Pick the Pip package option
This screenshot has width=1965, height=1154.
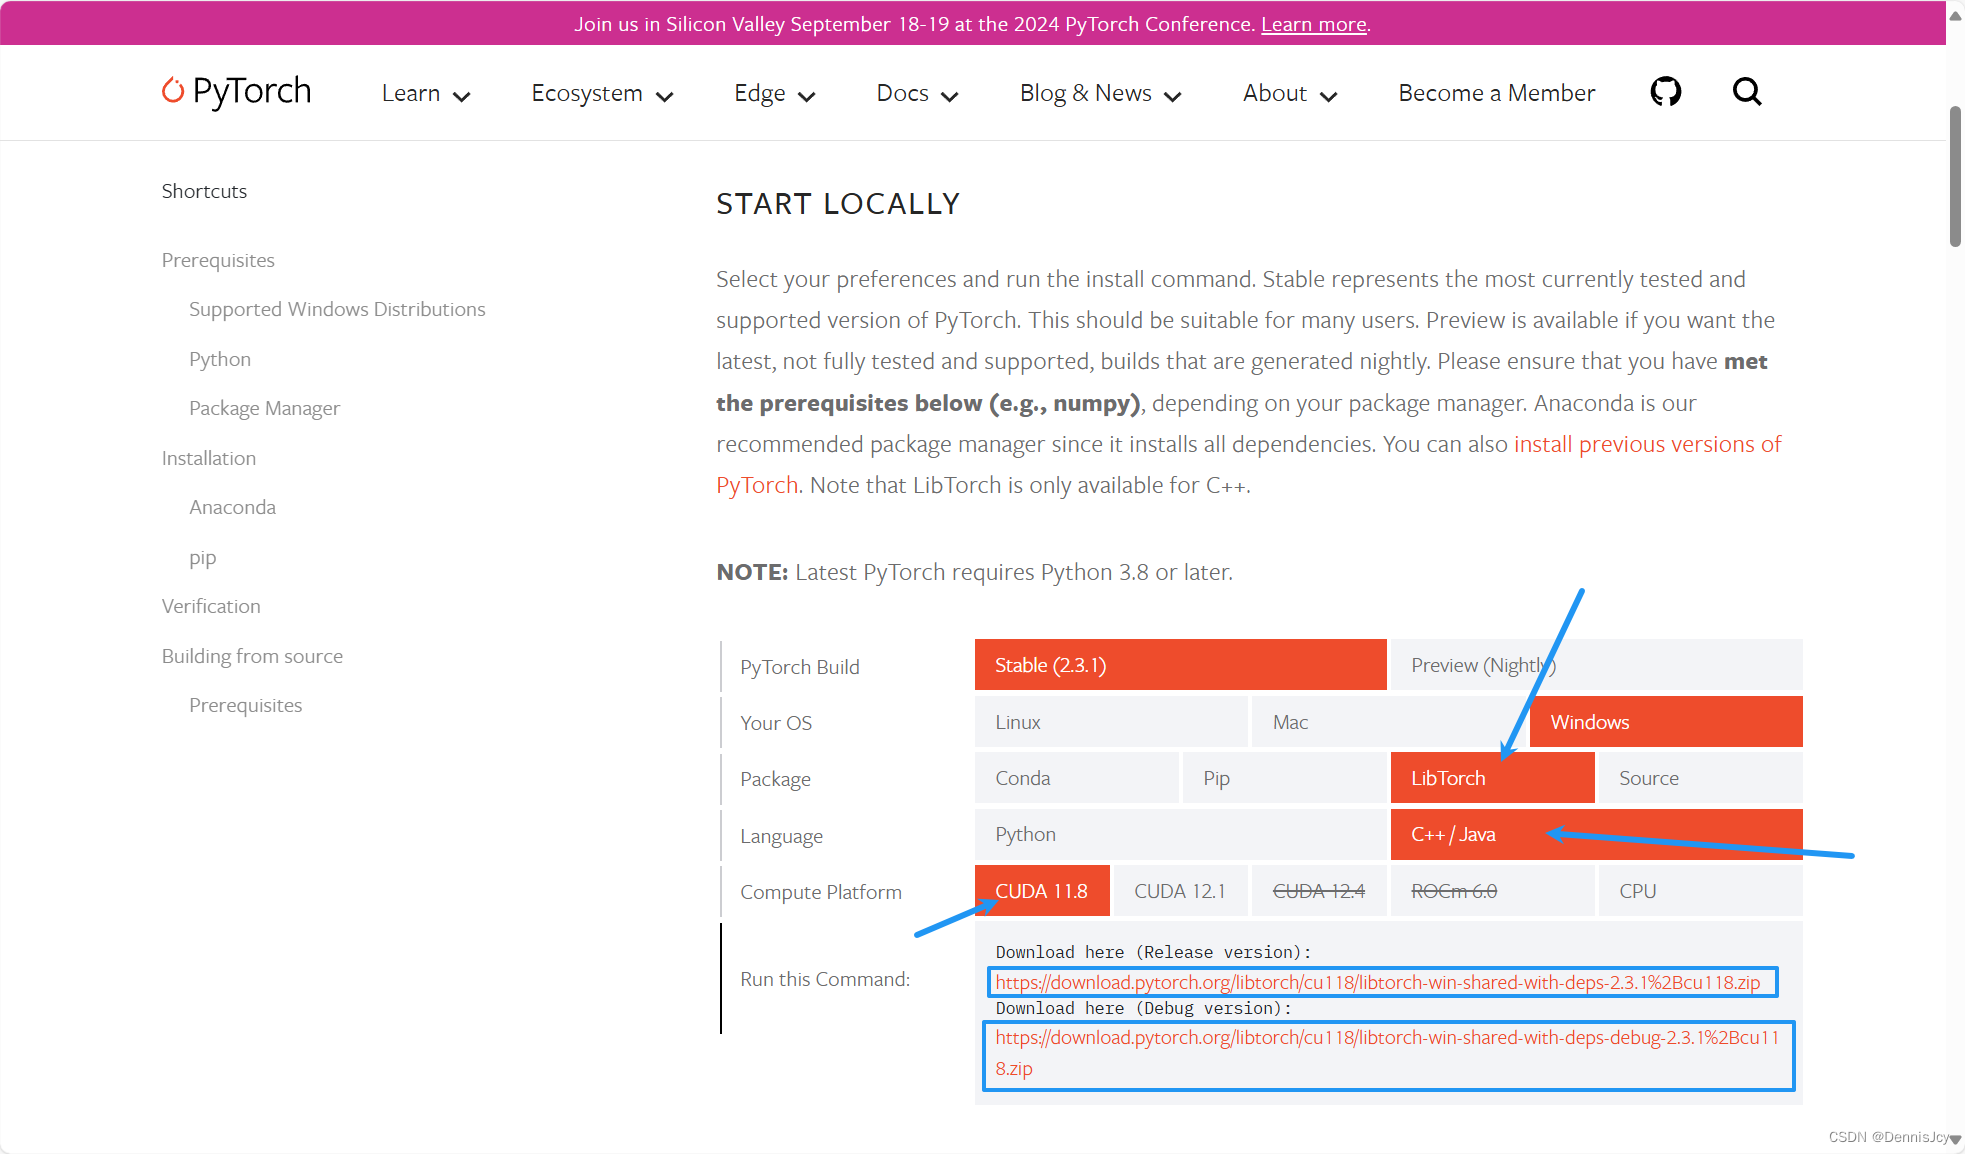click(1283, 778)
